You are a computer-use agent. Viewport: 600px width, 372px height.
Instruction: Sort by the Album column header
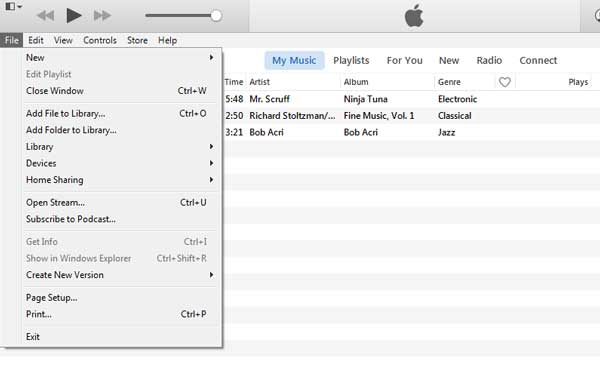[356, 82]
